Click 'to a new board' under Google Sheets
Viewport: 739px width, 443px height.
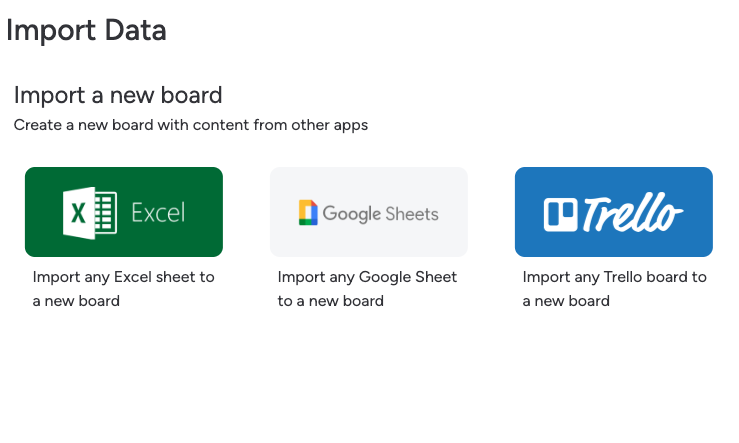pos(330,301)
